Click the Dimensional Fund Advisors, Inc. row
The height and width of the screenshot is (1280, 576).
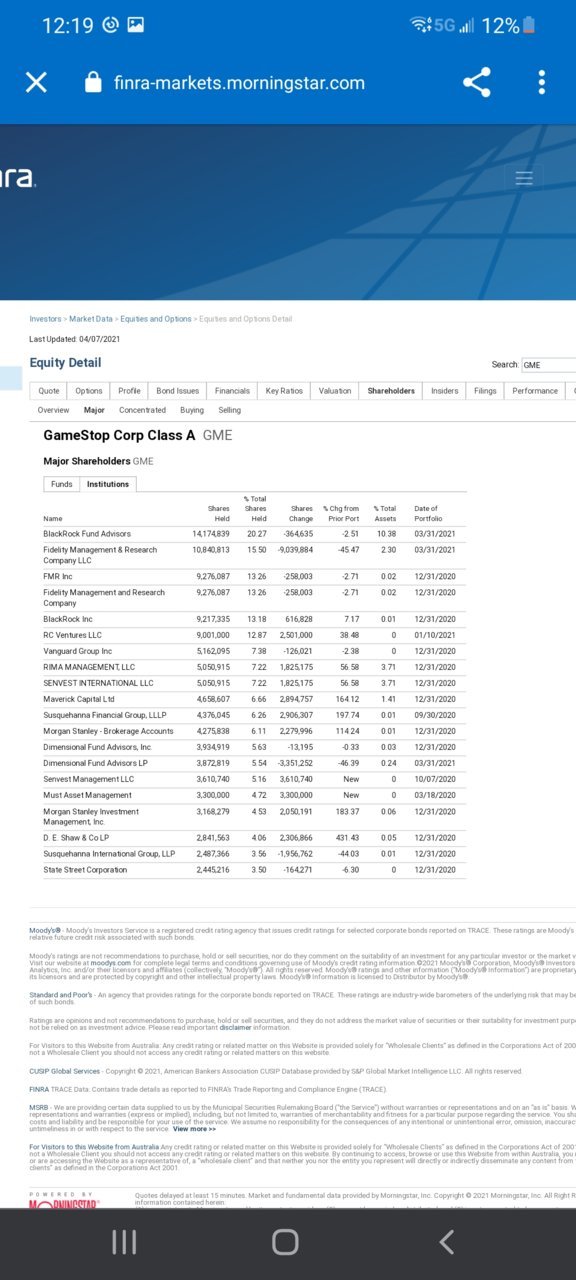[x=97, y=747]
